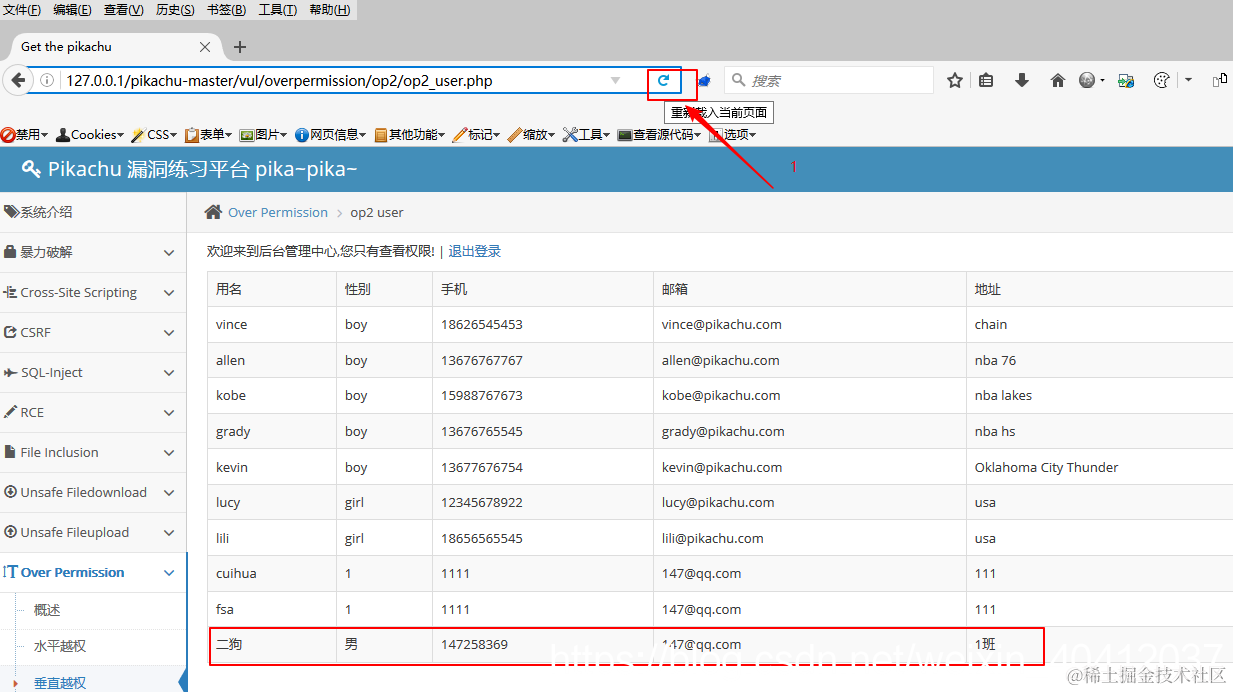
Task: Open the palette cookie extension icon
Action: [1161, 81]
